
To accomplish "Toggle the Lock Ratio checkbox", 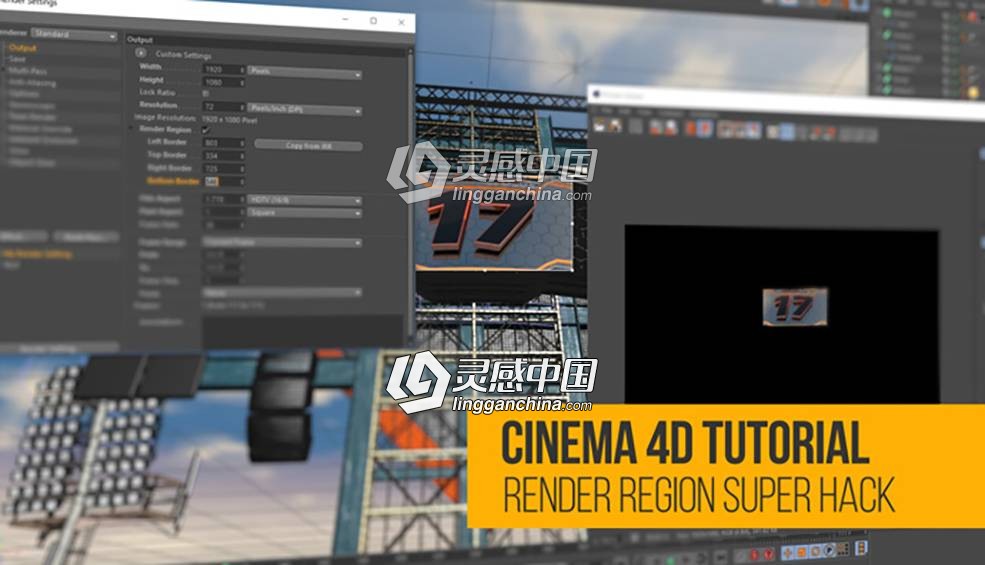I will click(x=205, y=93).
